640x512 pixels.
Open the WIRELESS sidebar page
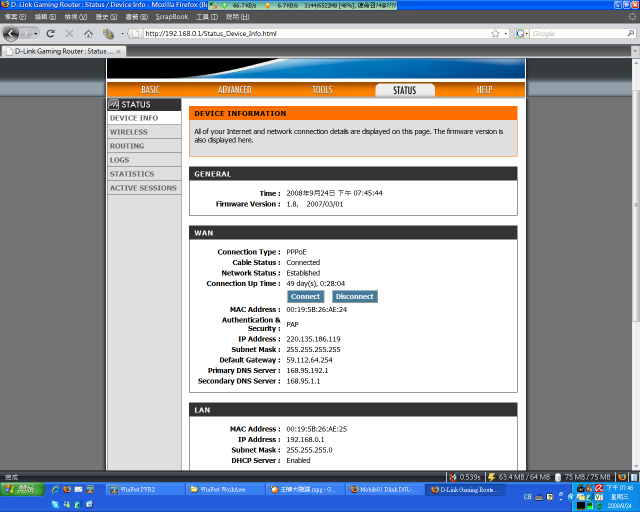pyautogui.click(x=144, y=132)
